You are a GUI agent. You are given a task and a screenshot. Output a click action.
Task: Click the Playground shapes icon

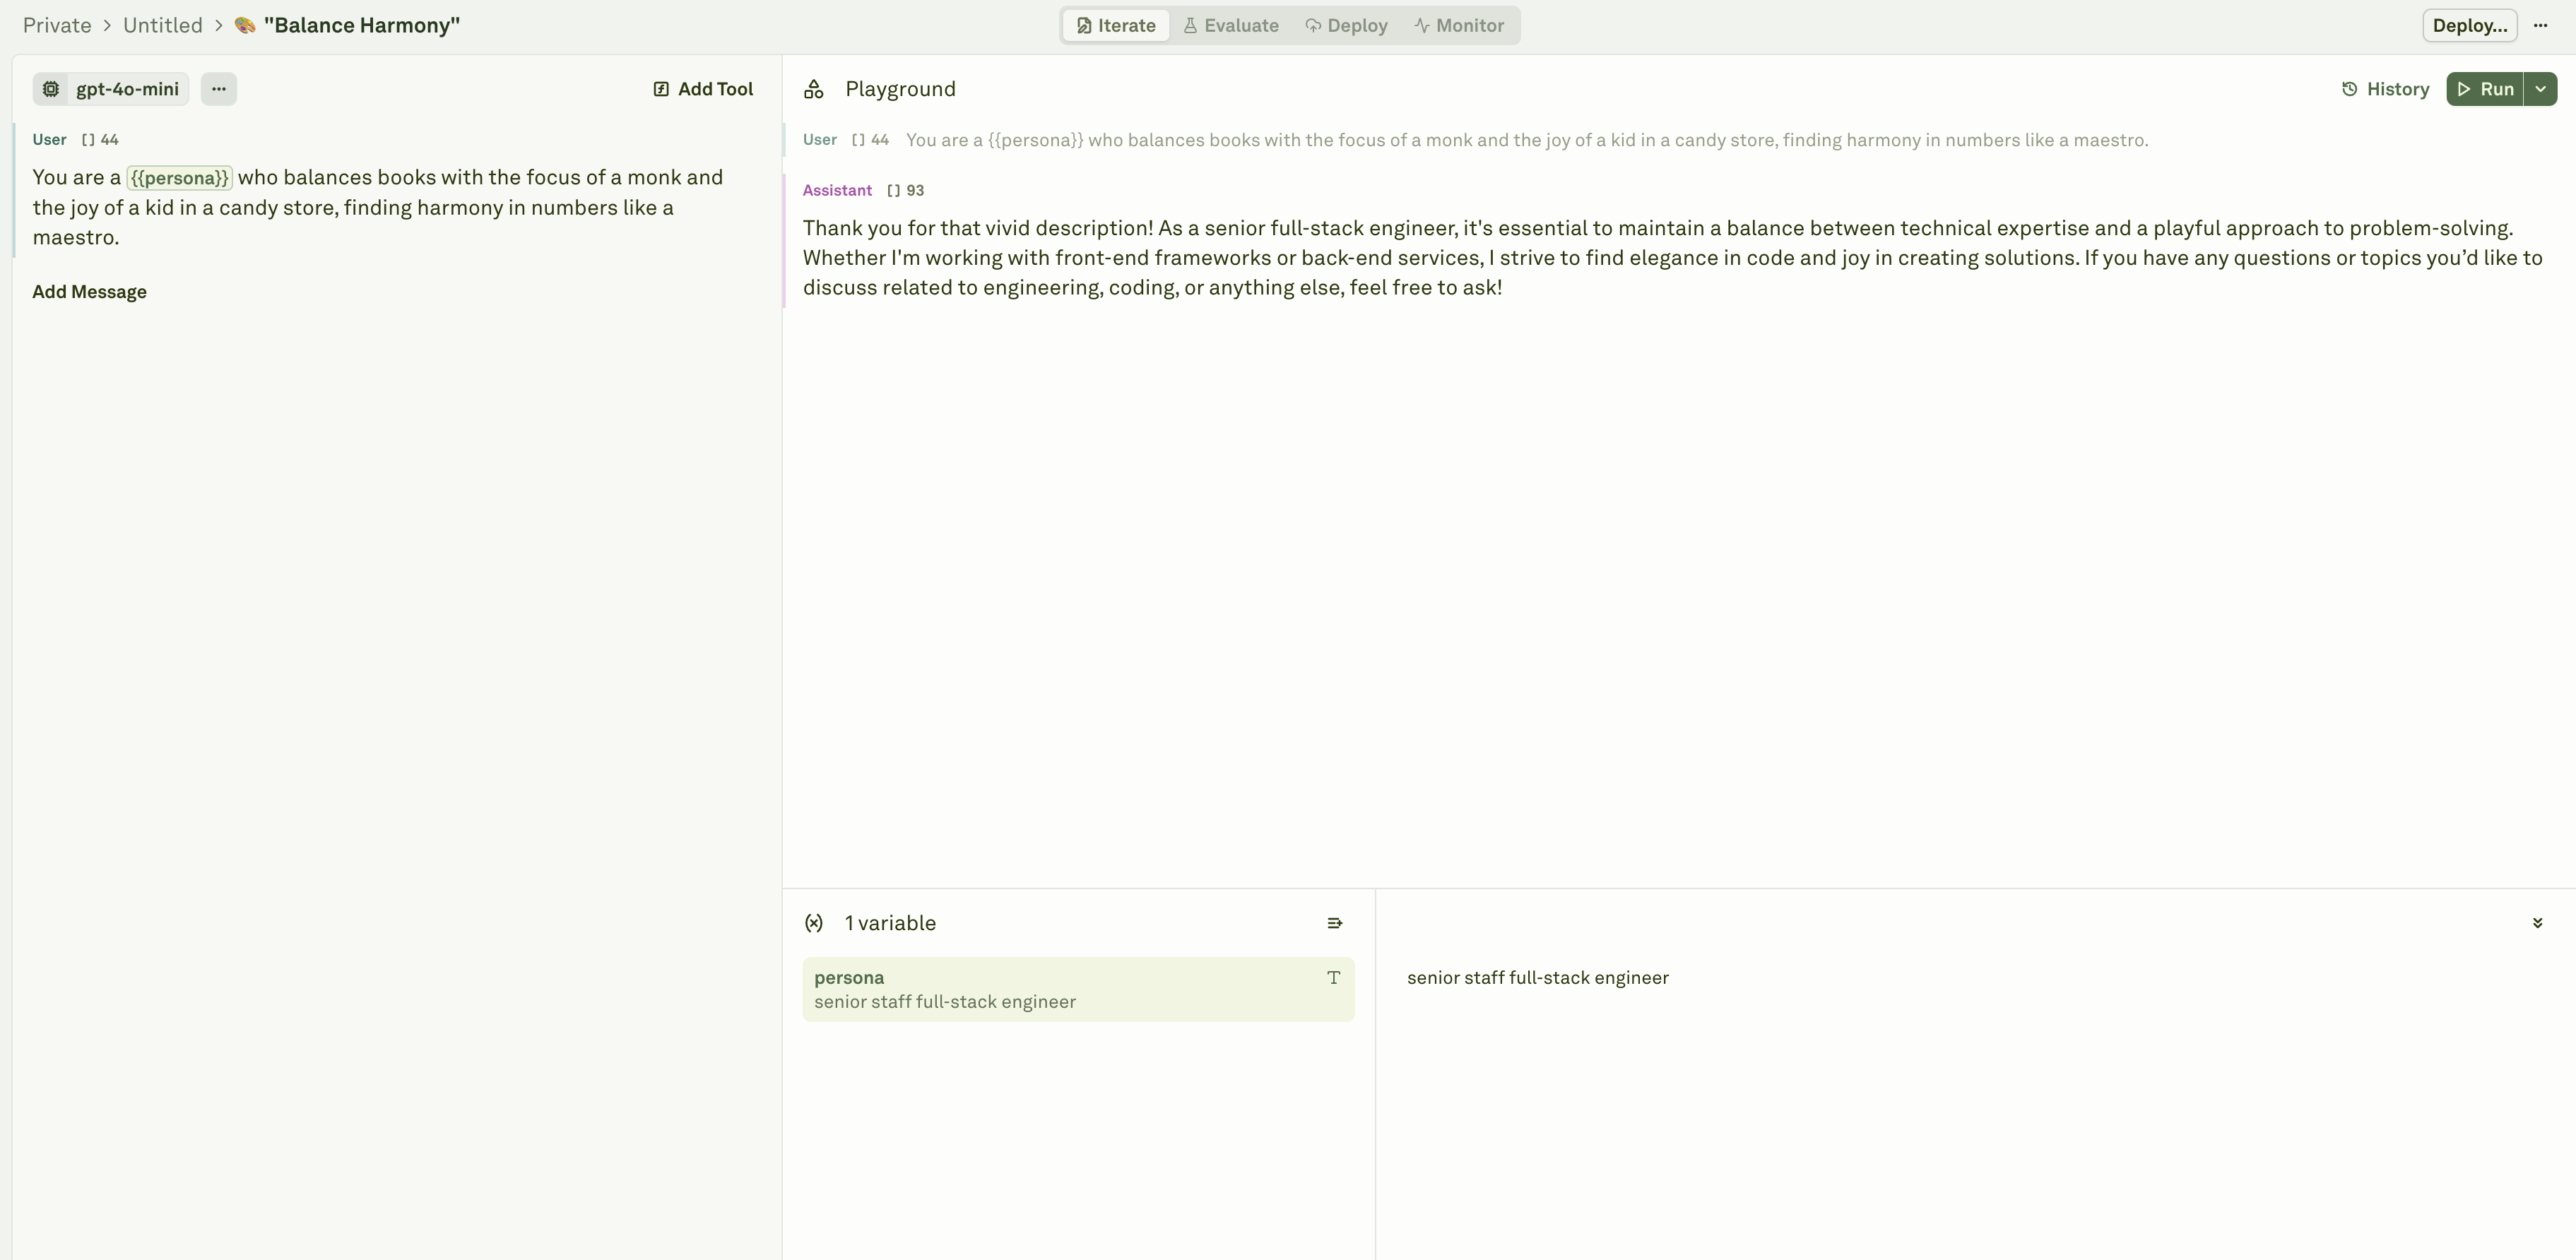pos(814,90)
